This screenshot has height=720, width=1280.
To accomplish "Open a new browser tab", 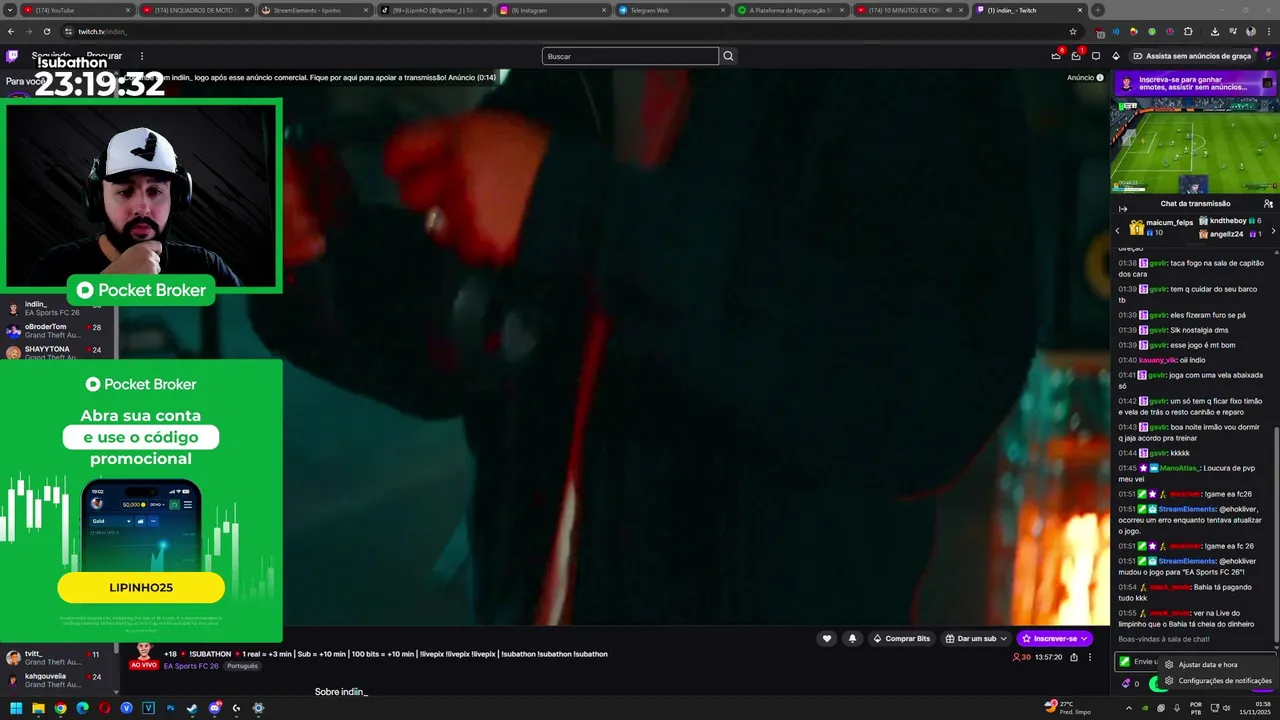I will tap(1098, 10).
